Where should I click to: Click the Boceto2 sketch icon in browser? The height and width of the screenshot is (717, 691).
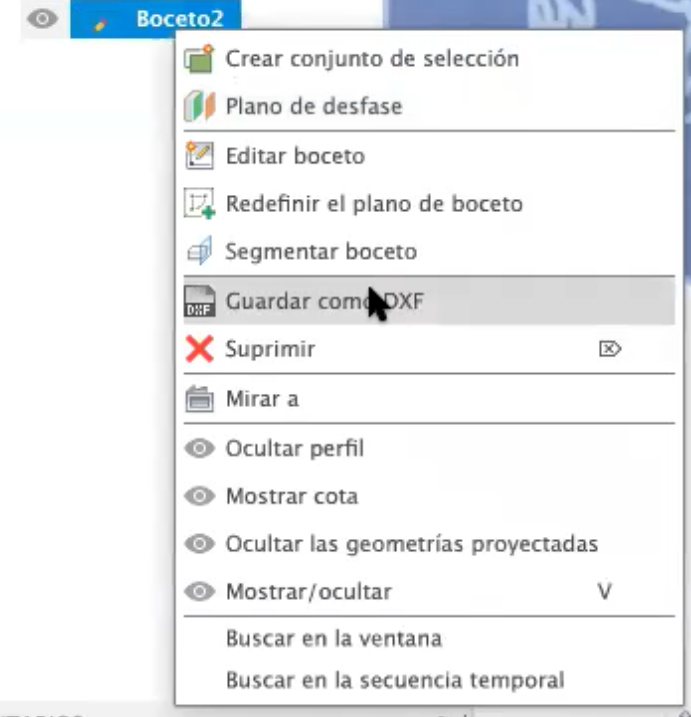coord(100,20)
